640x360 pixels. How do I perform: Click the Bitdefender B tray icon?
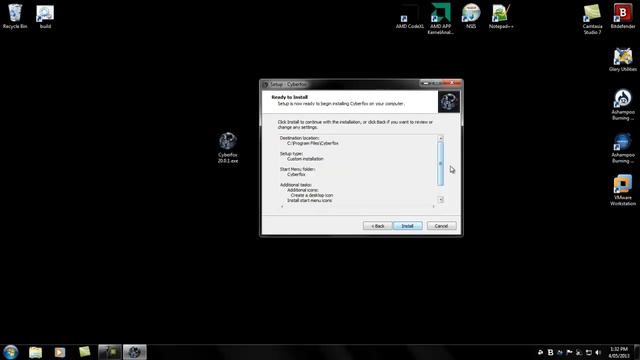(550, 352)
